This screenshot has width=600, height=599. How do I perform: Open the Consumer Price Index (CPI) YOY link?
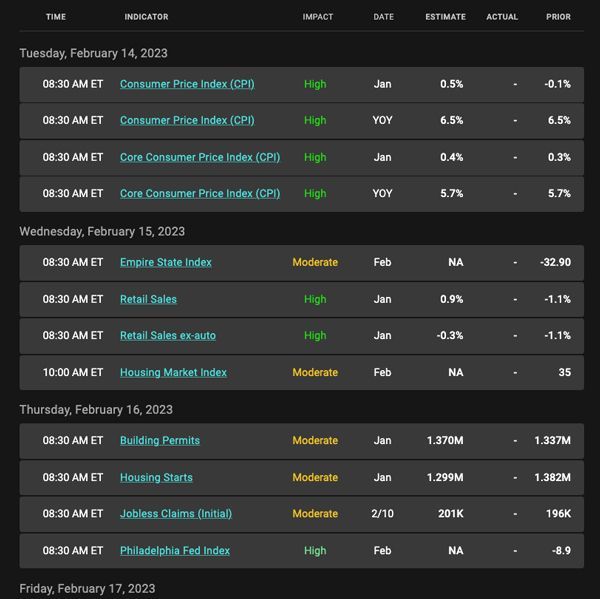[187, 121]
